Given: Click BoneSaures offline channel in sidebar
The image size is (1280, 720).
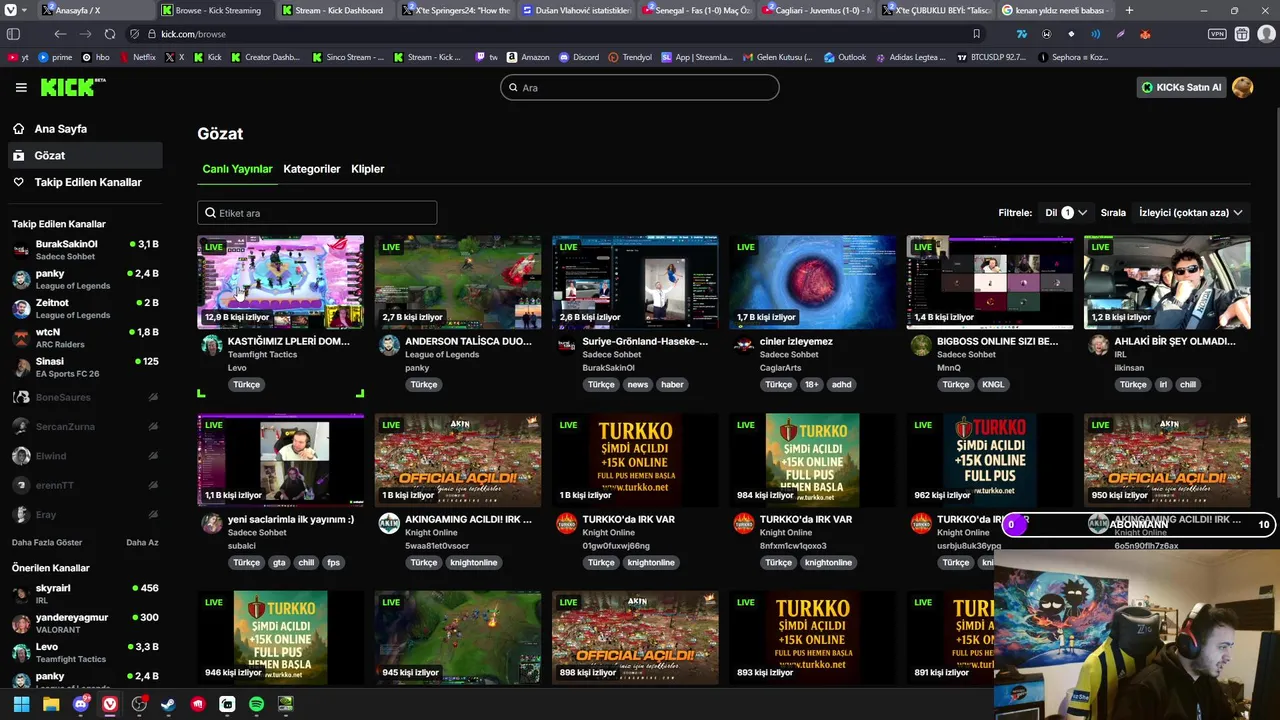Looking at the screenshot, I should pos(84,397).
